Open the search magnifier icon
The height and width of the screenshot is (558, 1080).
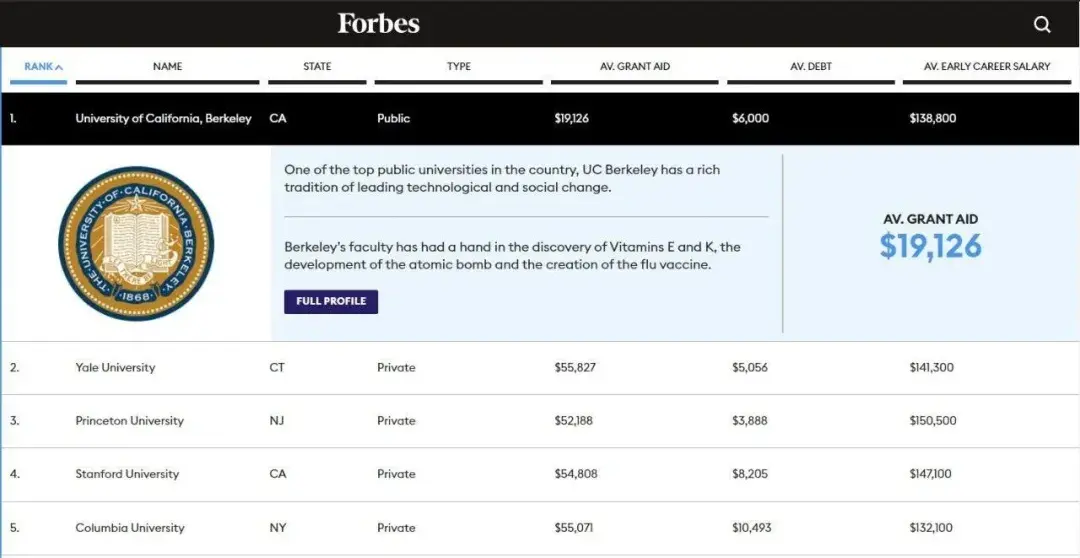pyautogui.click(x=1042, y=24)
